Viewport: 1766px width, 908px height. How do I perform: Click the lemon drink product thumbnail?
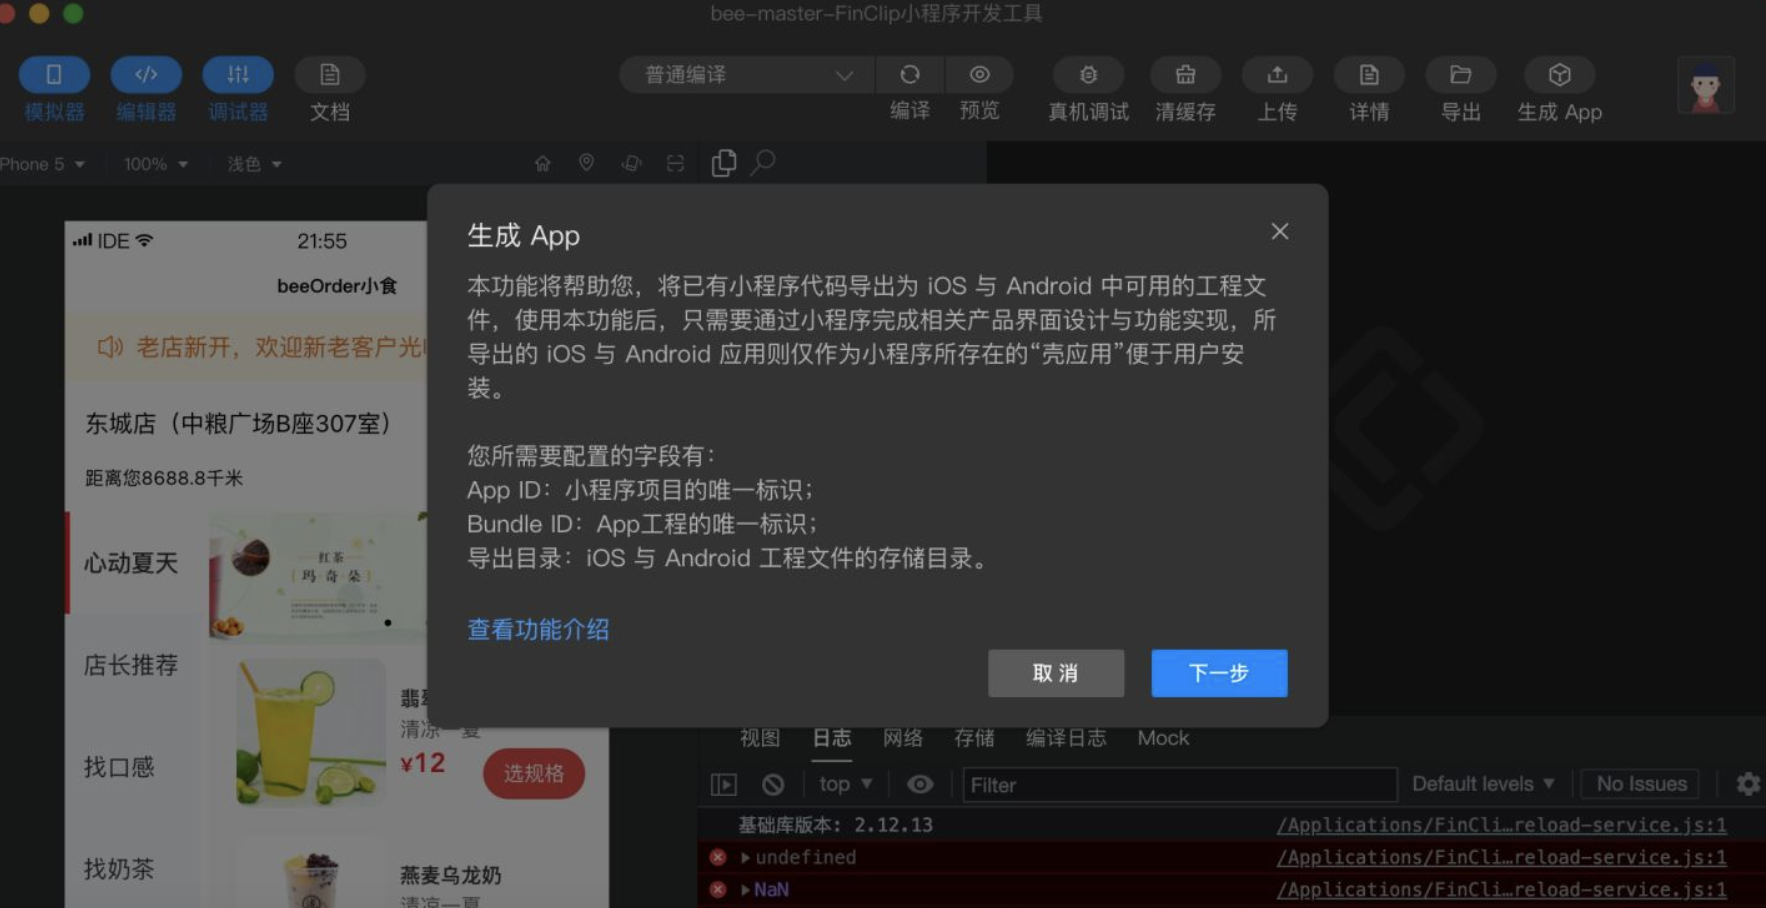tap(311, 732)
